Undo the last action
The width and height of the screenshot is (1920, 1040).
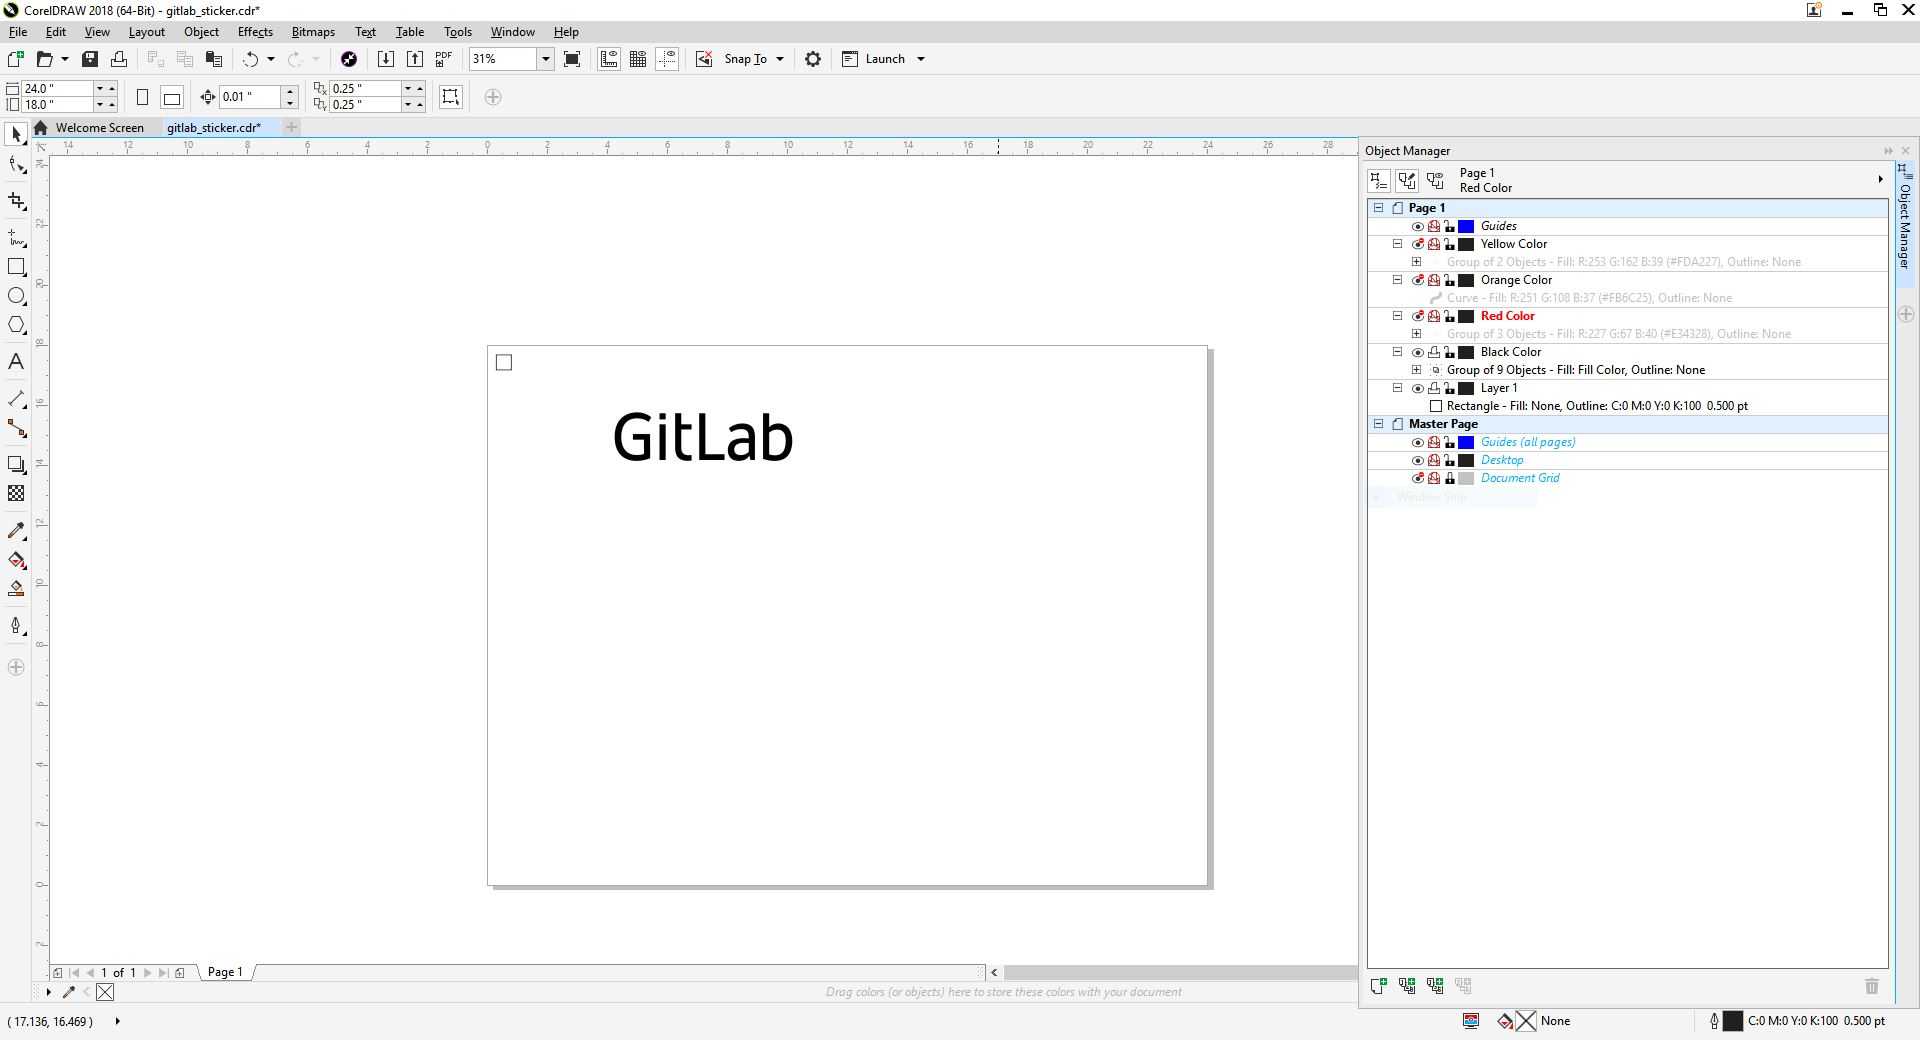click(x=250, y=59)
